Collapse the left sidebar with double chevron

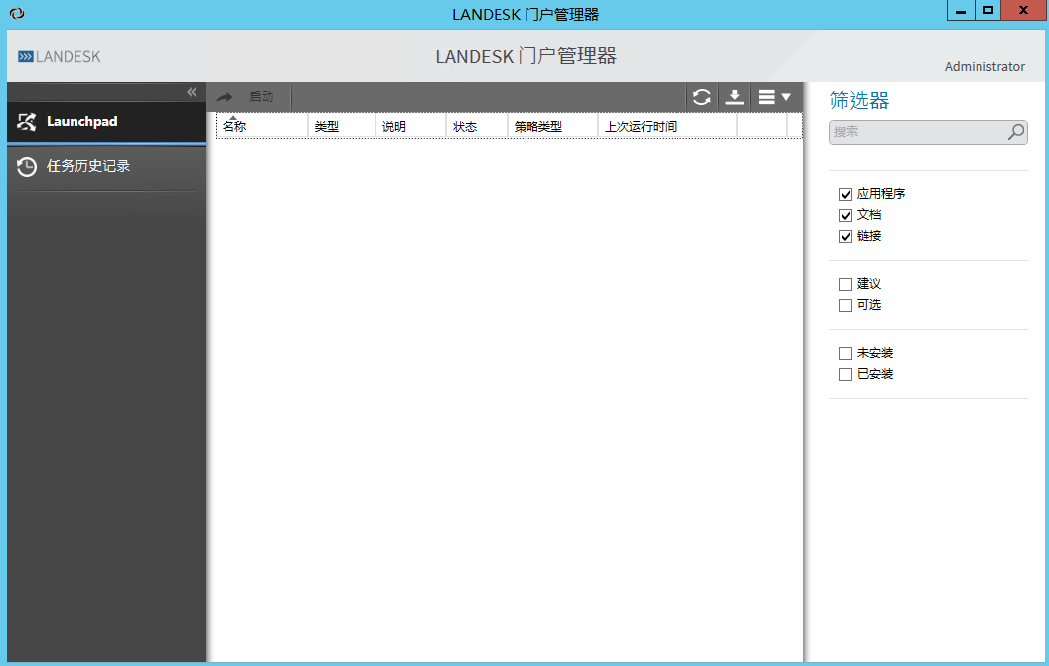click(192, 92)
